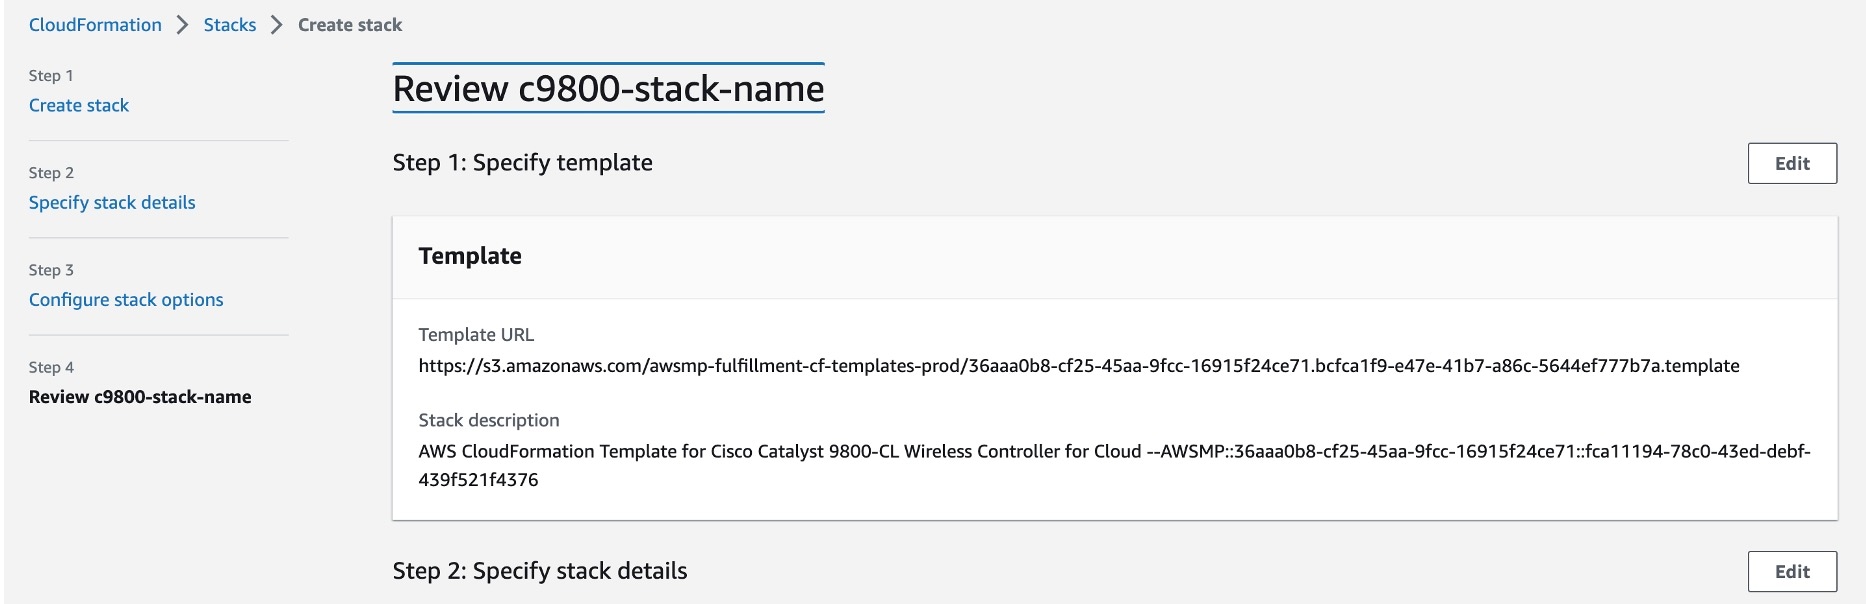Click the CloudFormation breadcrumb link

[95, 25]
